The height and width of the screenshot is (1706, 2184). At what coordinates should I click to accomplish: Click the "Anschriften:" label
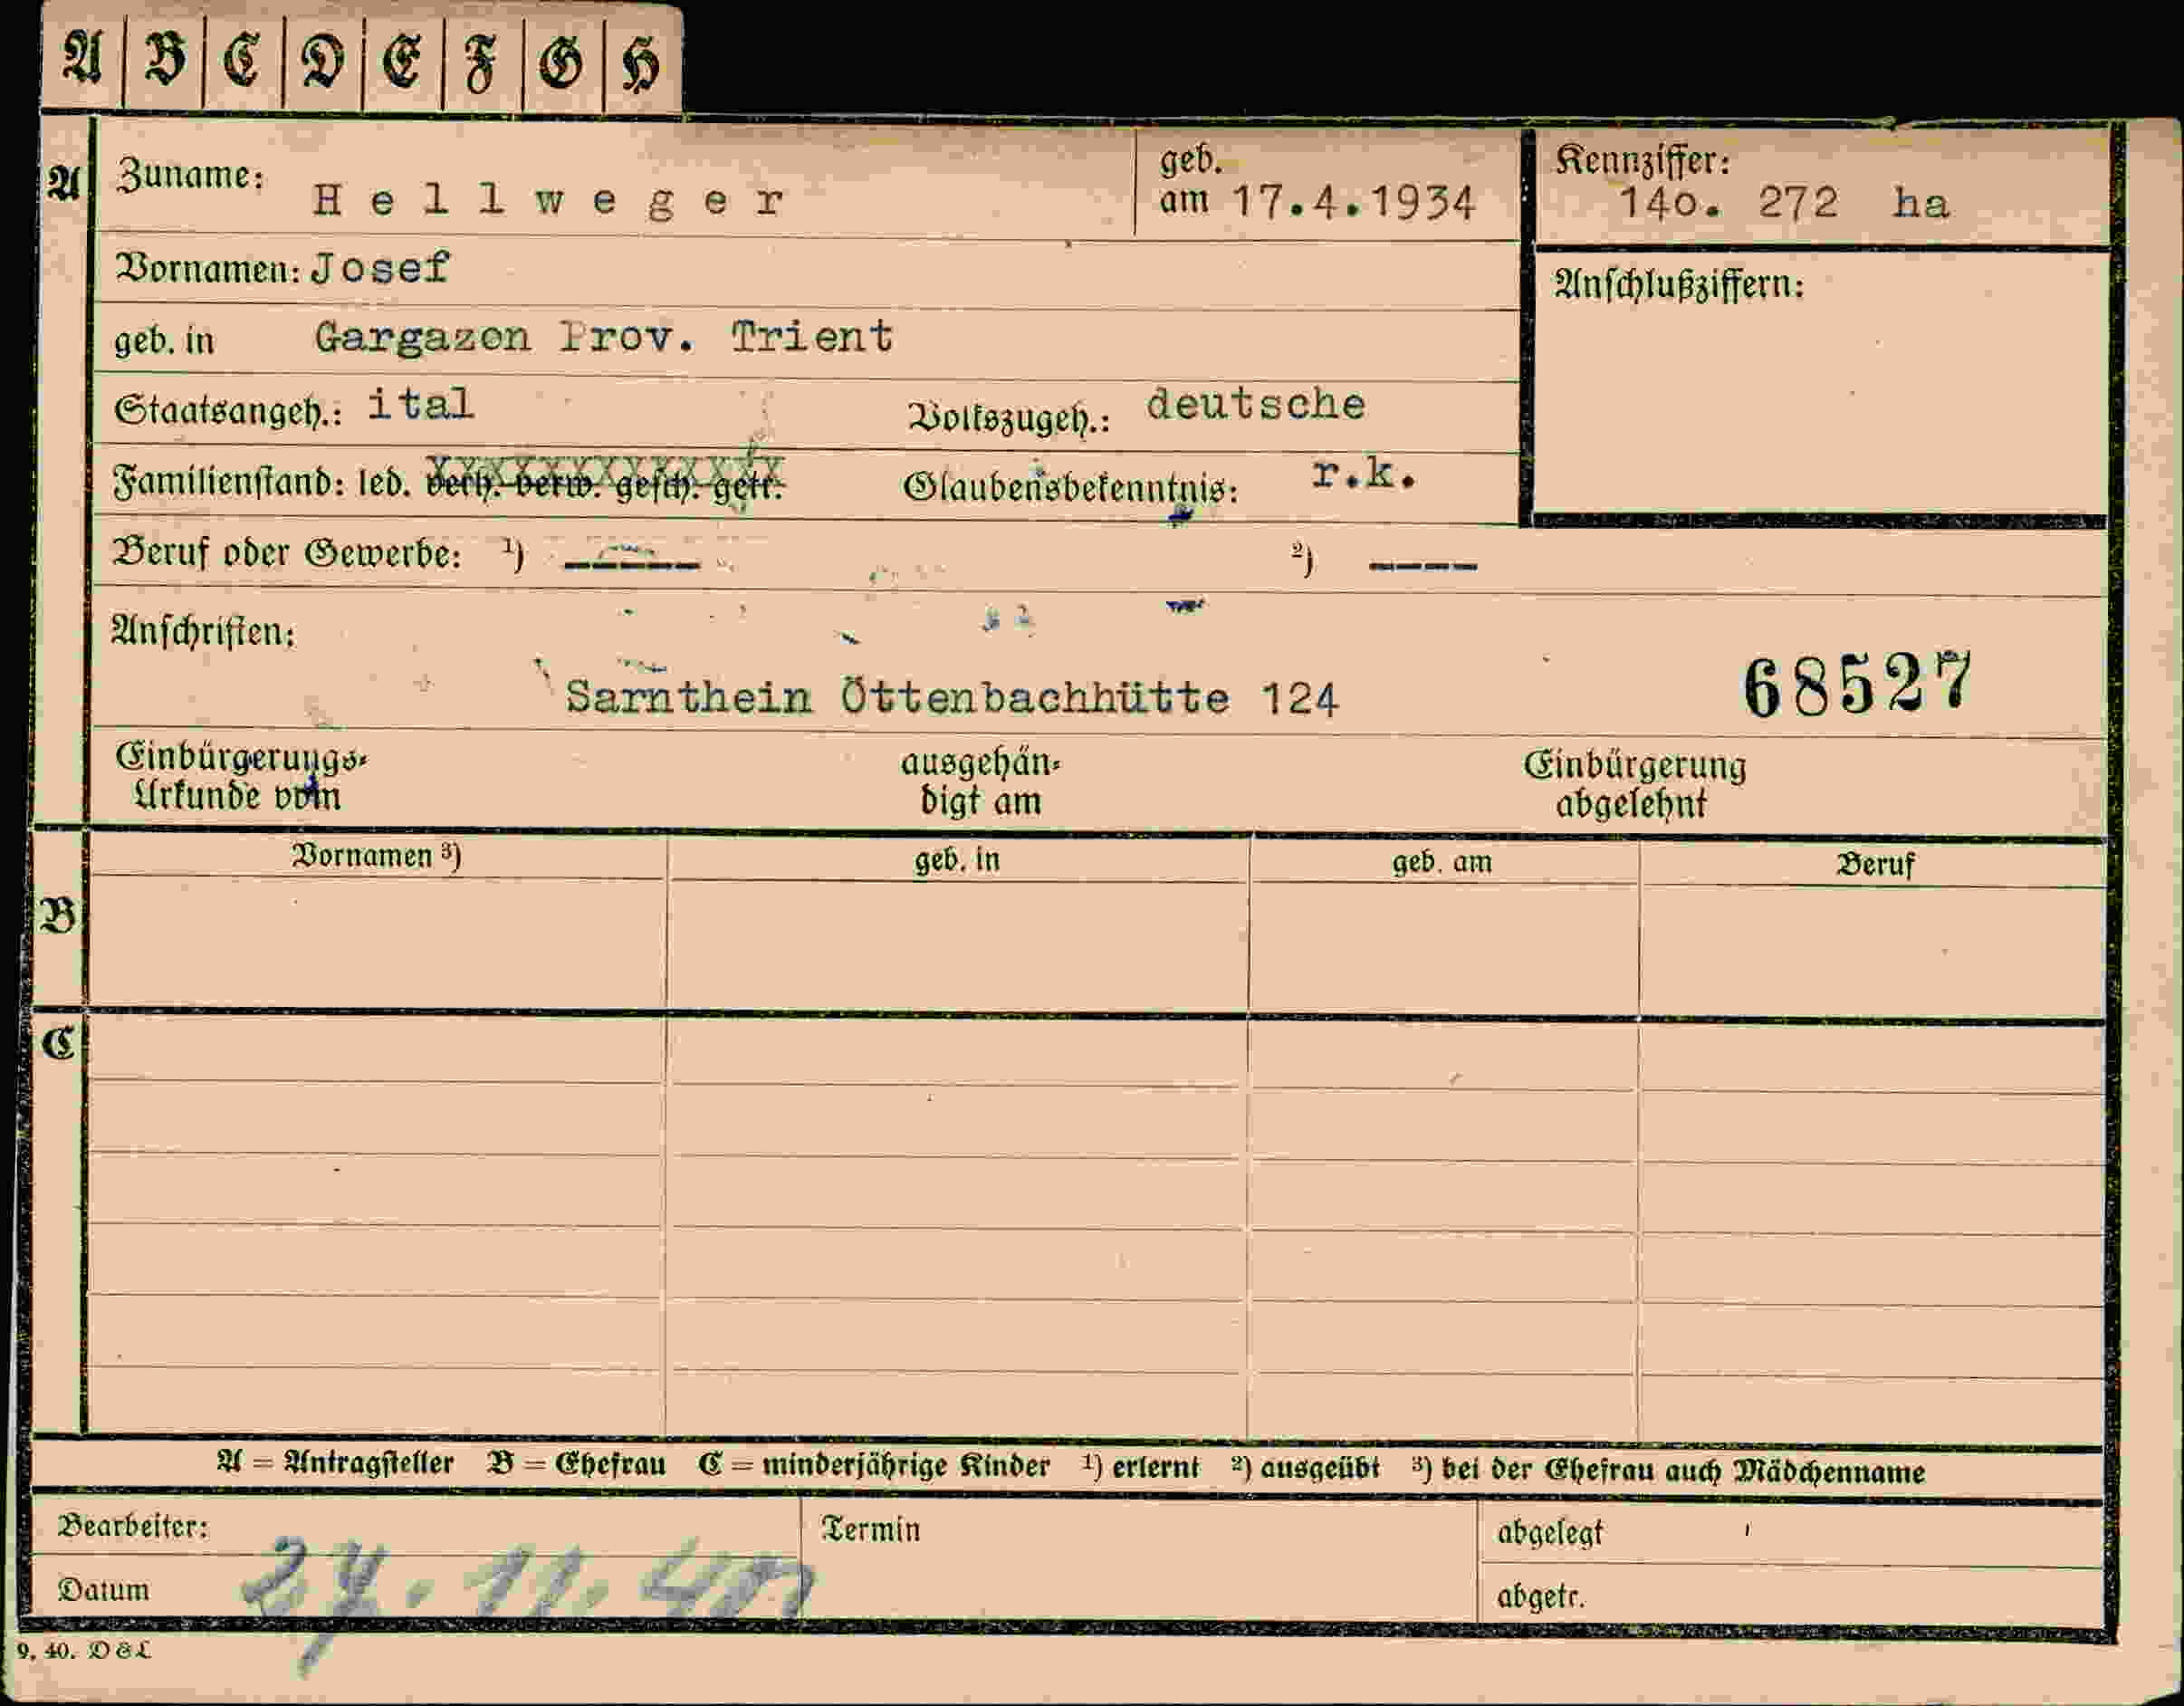pyautogui.click(x=203, y=631)
